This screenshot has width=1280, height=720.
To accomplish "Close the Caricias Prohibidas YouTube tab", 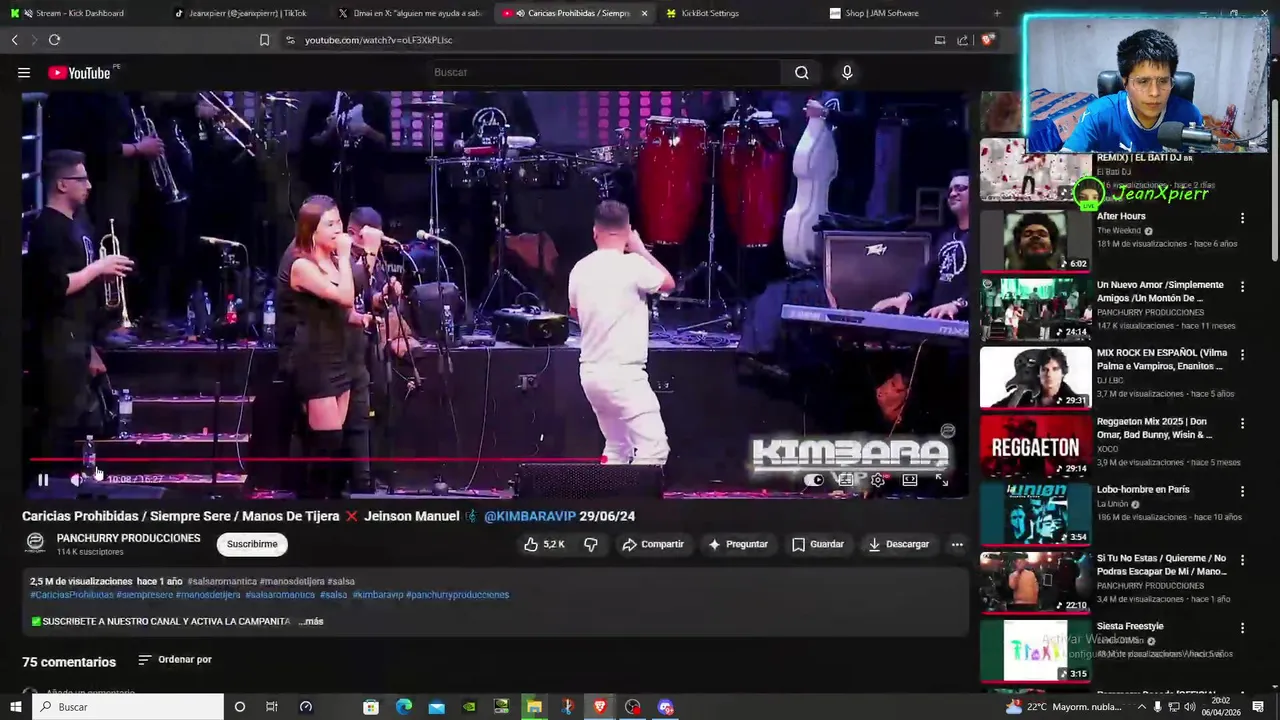I will [644, 13].
